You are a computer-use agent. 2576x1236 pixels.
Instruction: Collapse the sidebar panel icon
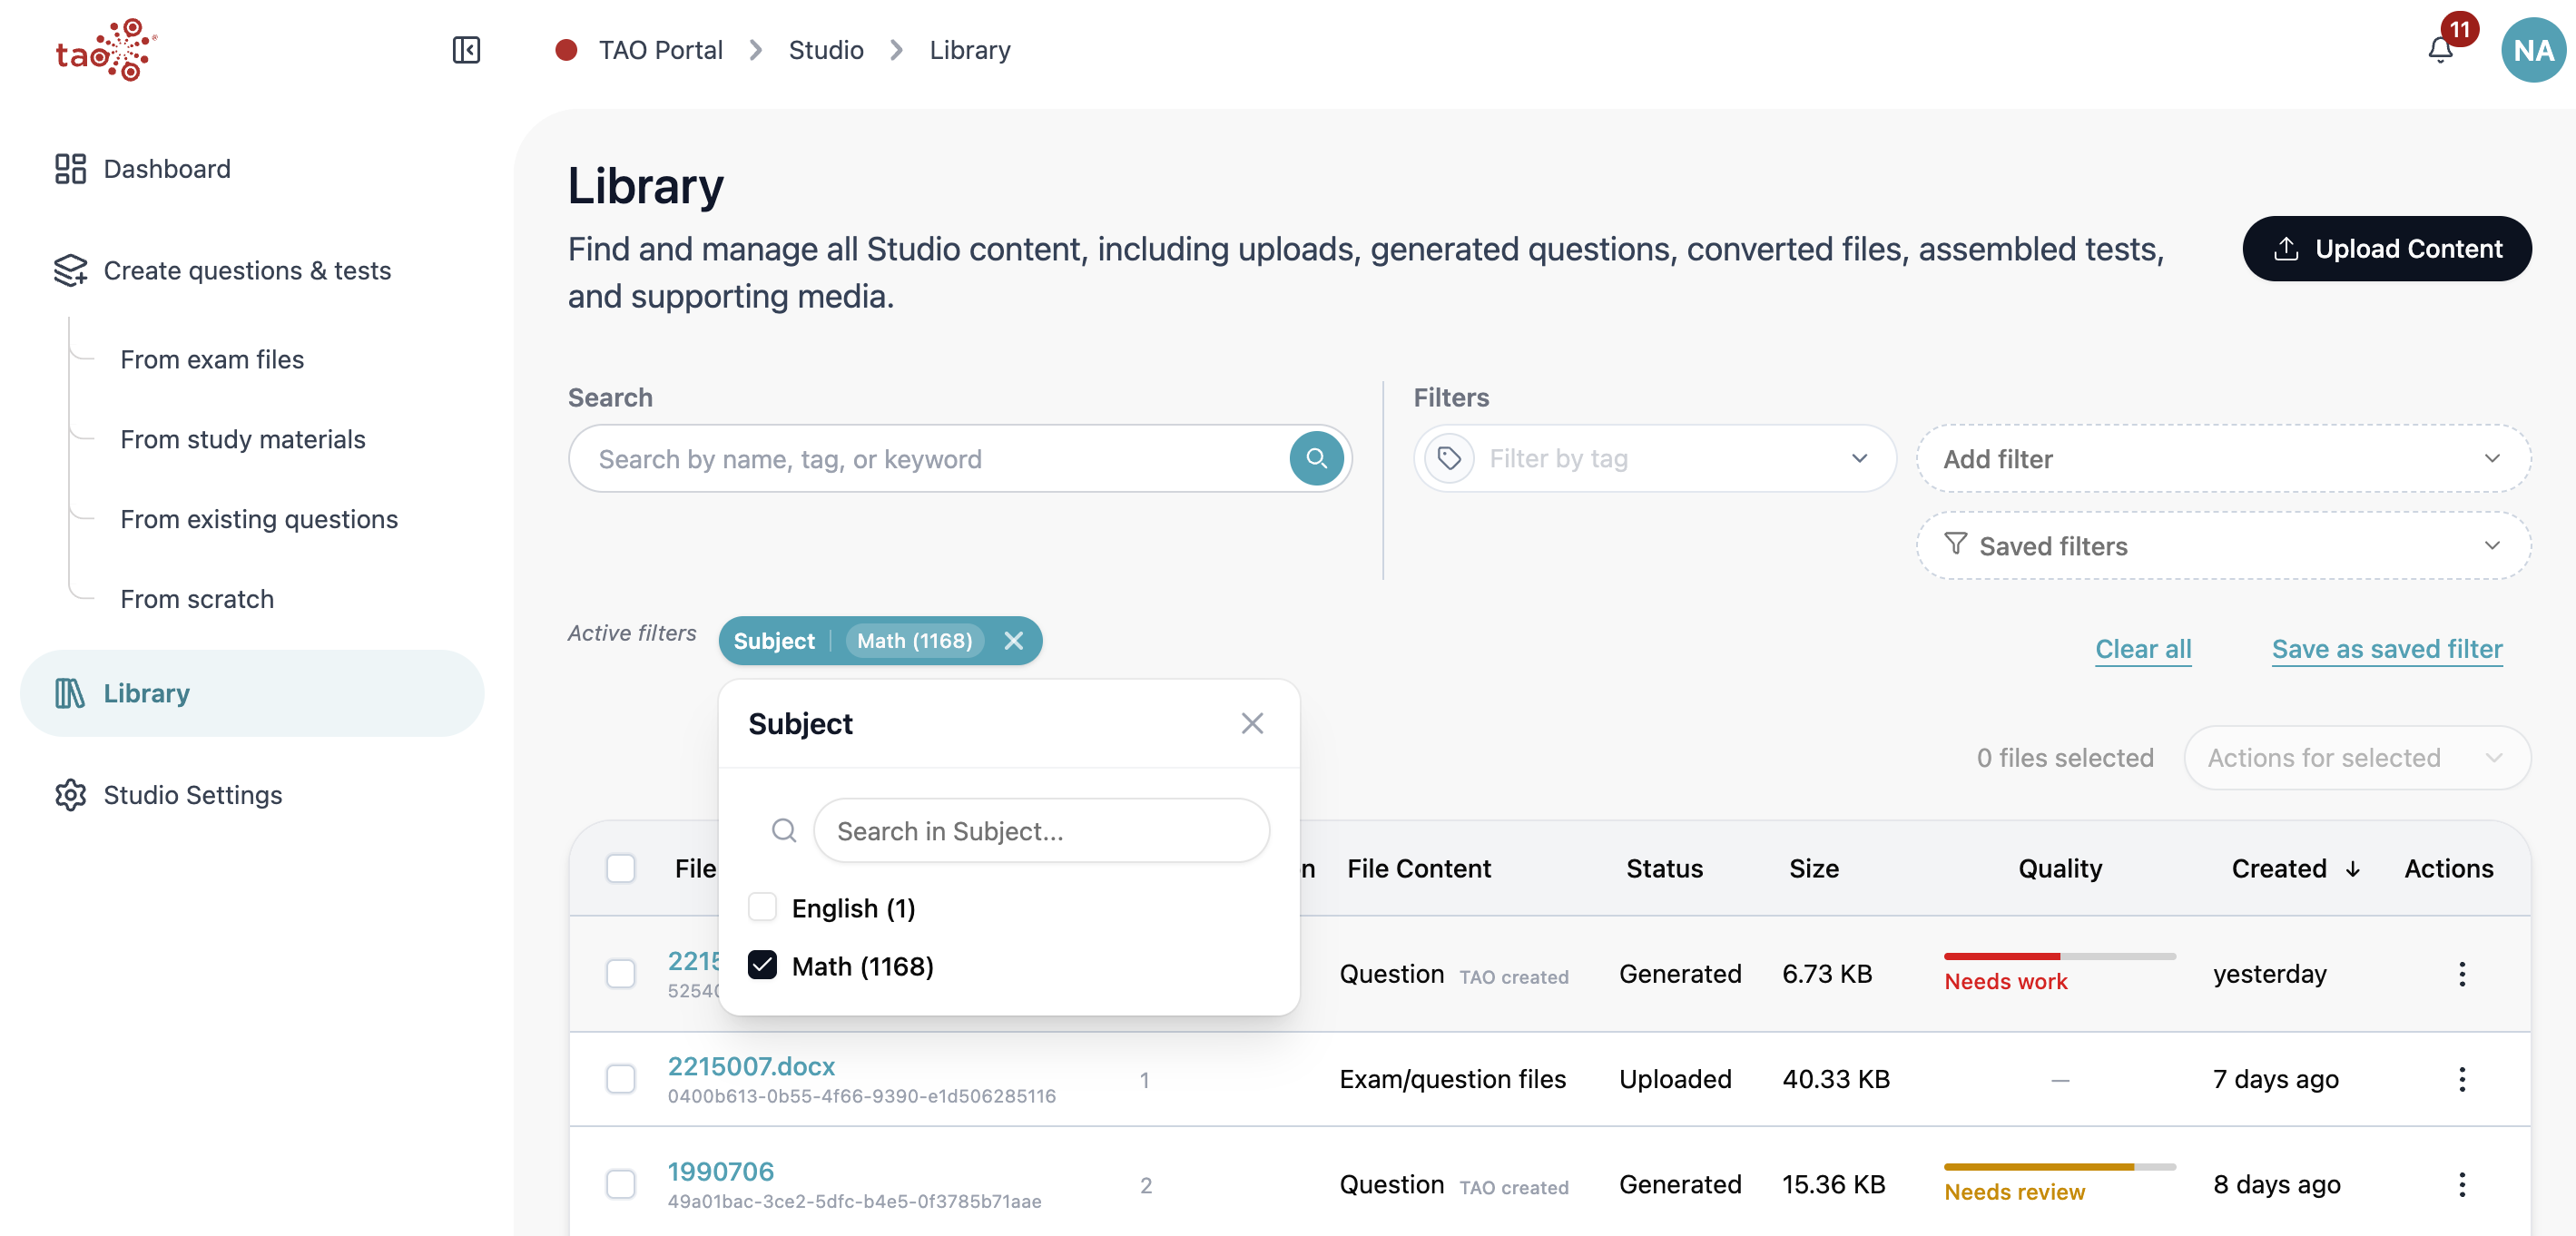pyautogui.click(x=466, y=50)
